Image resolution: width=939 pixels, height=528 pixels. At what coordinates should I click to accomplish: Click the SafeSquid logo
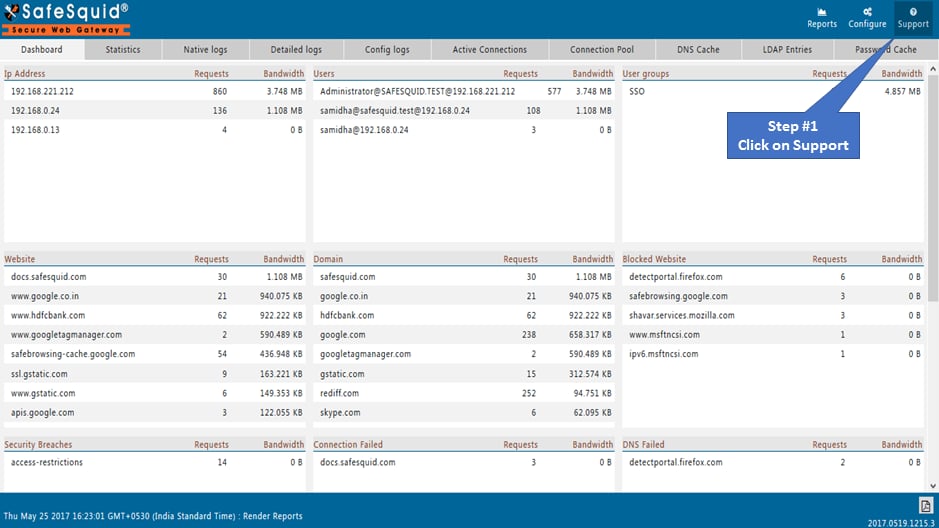[66, 19]
